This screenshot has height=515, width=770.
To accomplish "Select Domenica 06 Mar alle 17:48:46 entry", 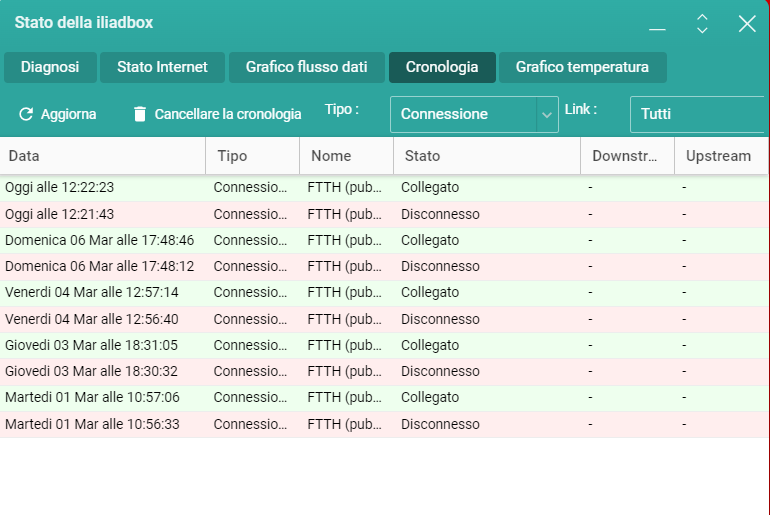I will 384,241.
